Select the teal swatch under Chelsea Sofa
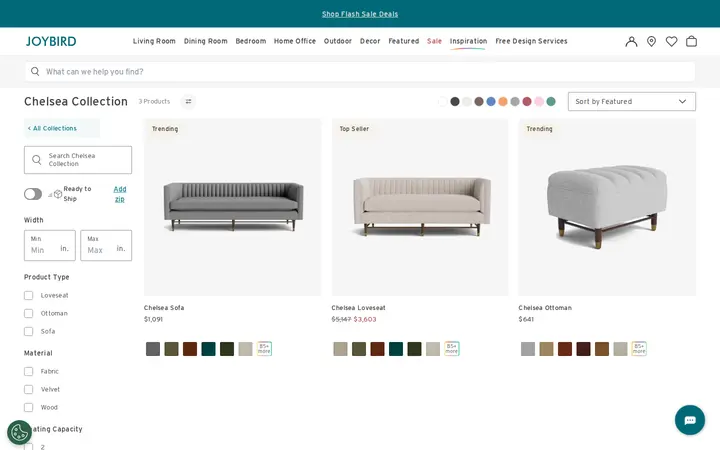 tap(208, 349)
